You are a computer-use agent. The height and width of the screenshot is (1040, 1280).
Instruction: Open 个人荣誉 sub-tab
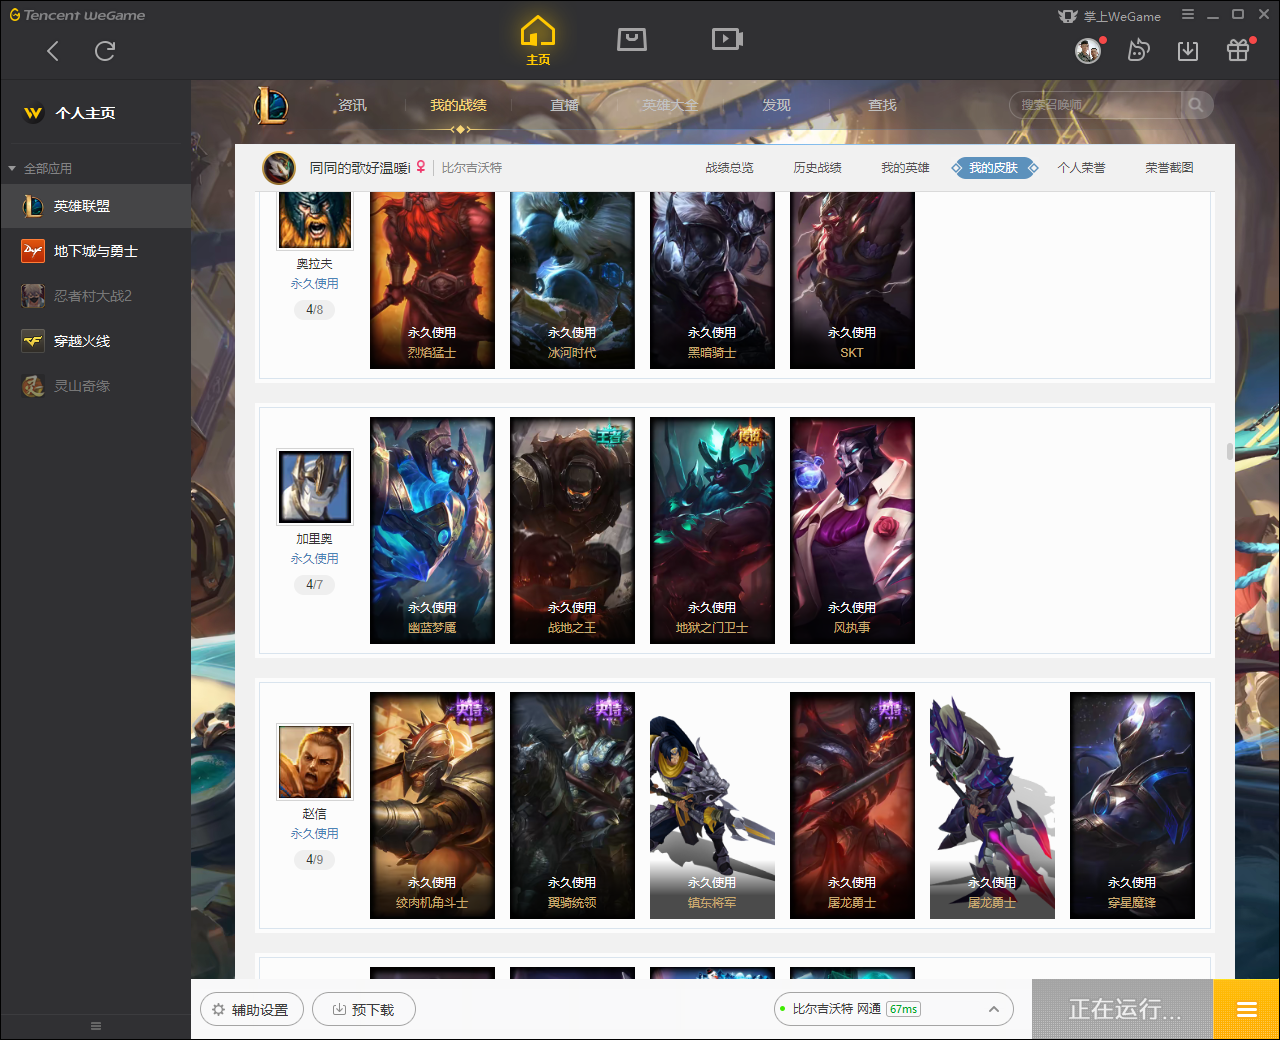(1081, 168)
